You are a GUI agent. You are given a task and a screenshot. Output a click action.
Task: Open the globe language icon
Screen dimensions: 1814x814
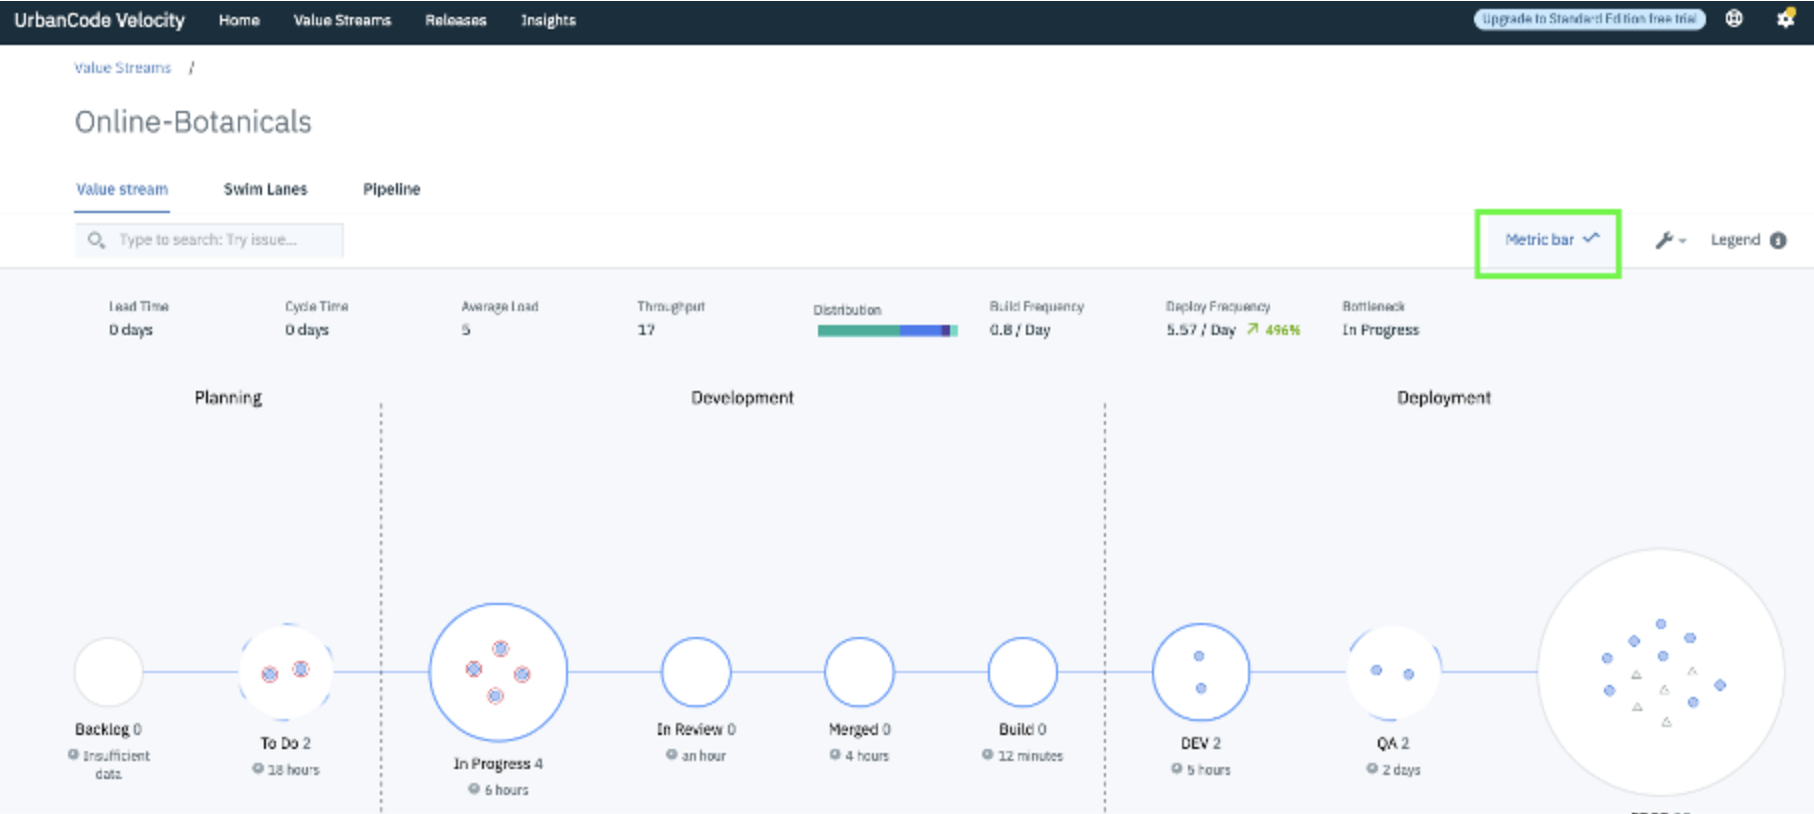[x=1734, y=18]
